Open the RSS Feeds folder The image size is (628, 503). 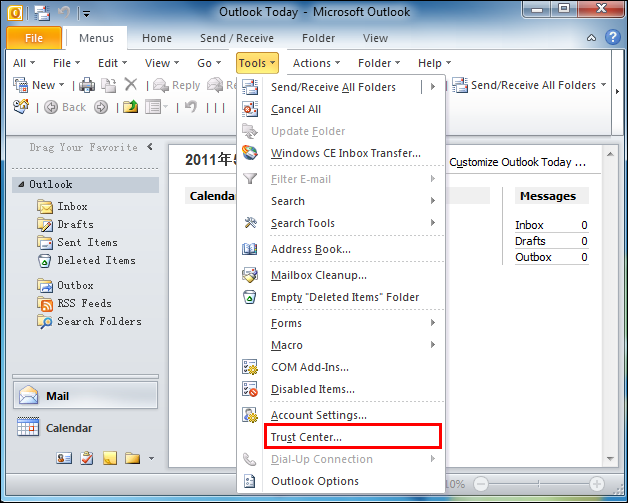pos(74,303)
